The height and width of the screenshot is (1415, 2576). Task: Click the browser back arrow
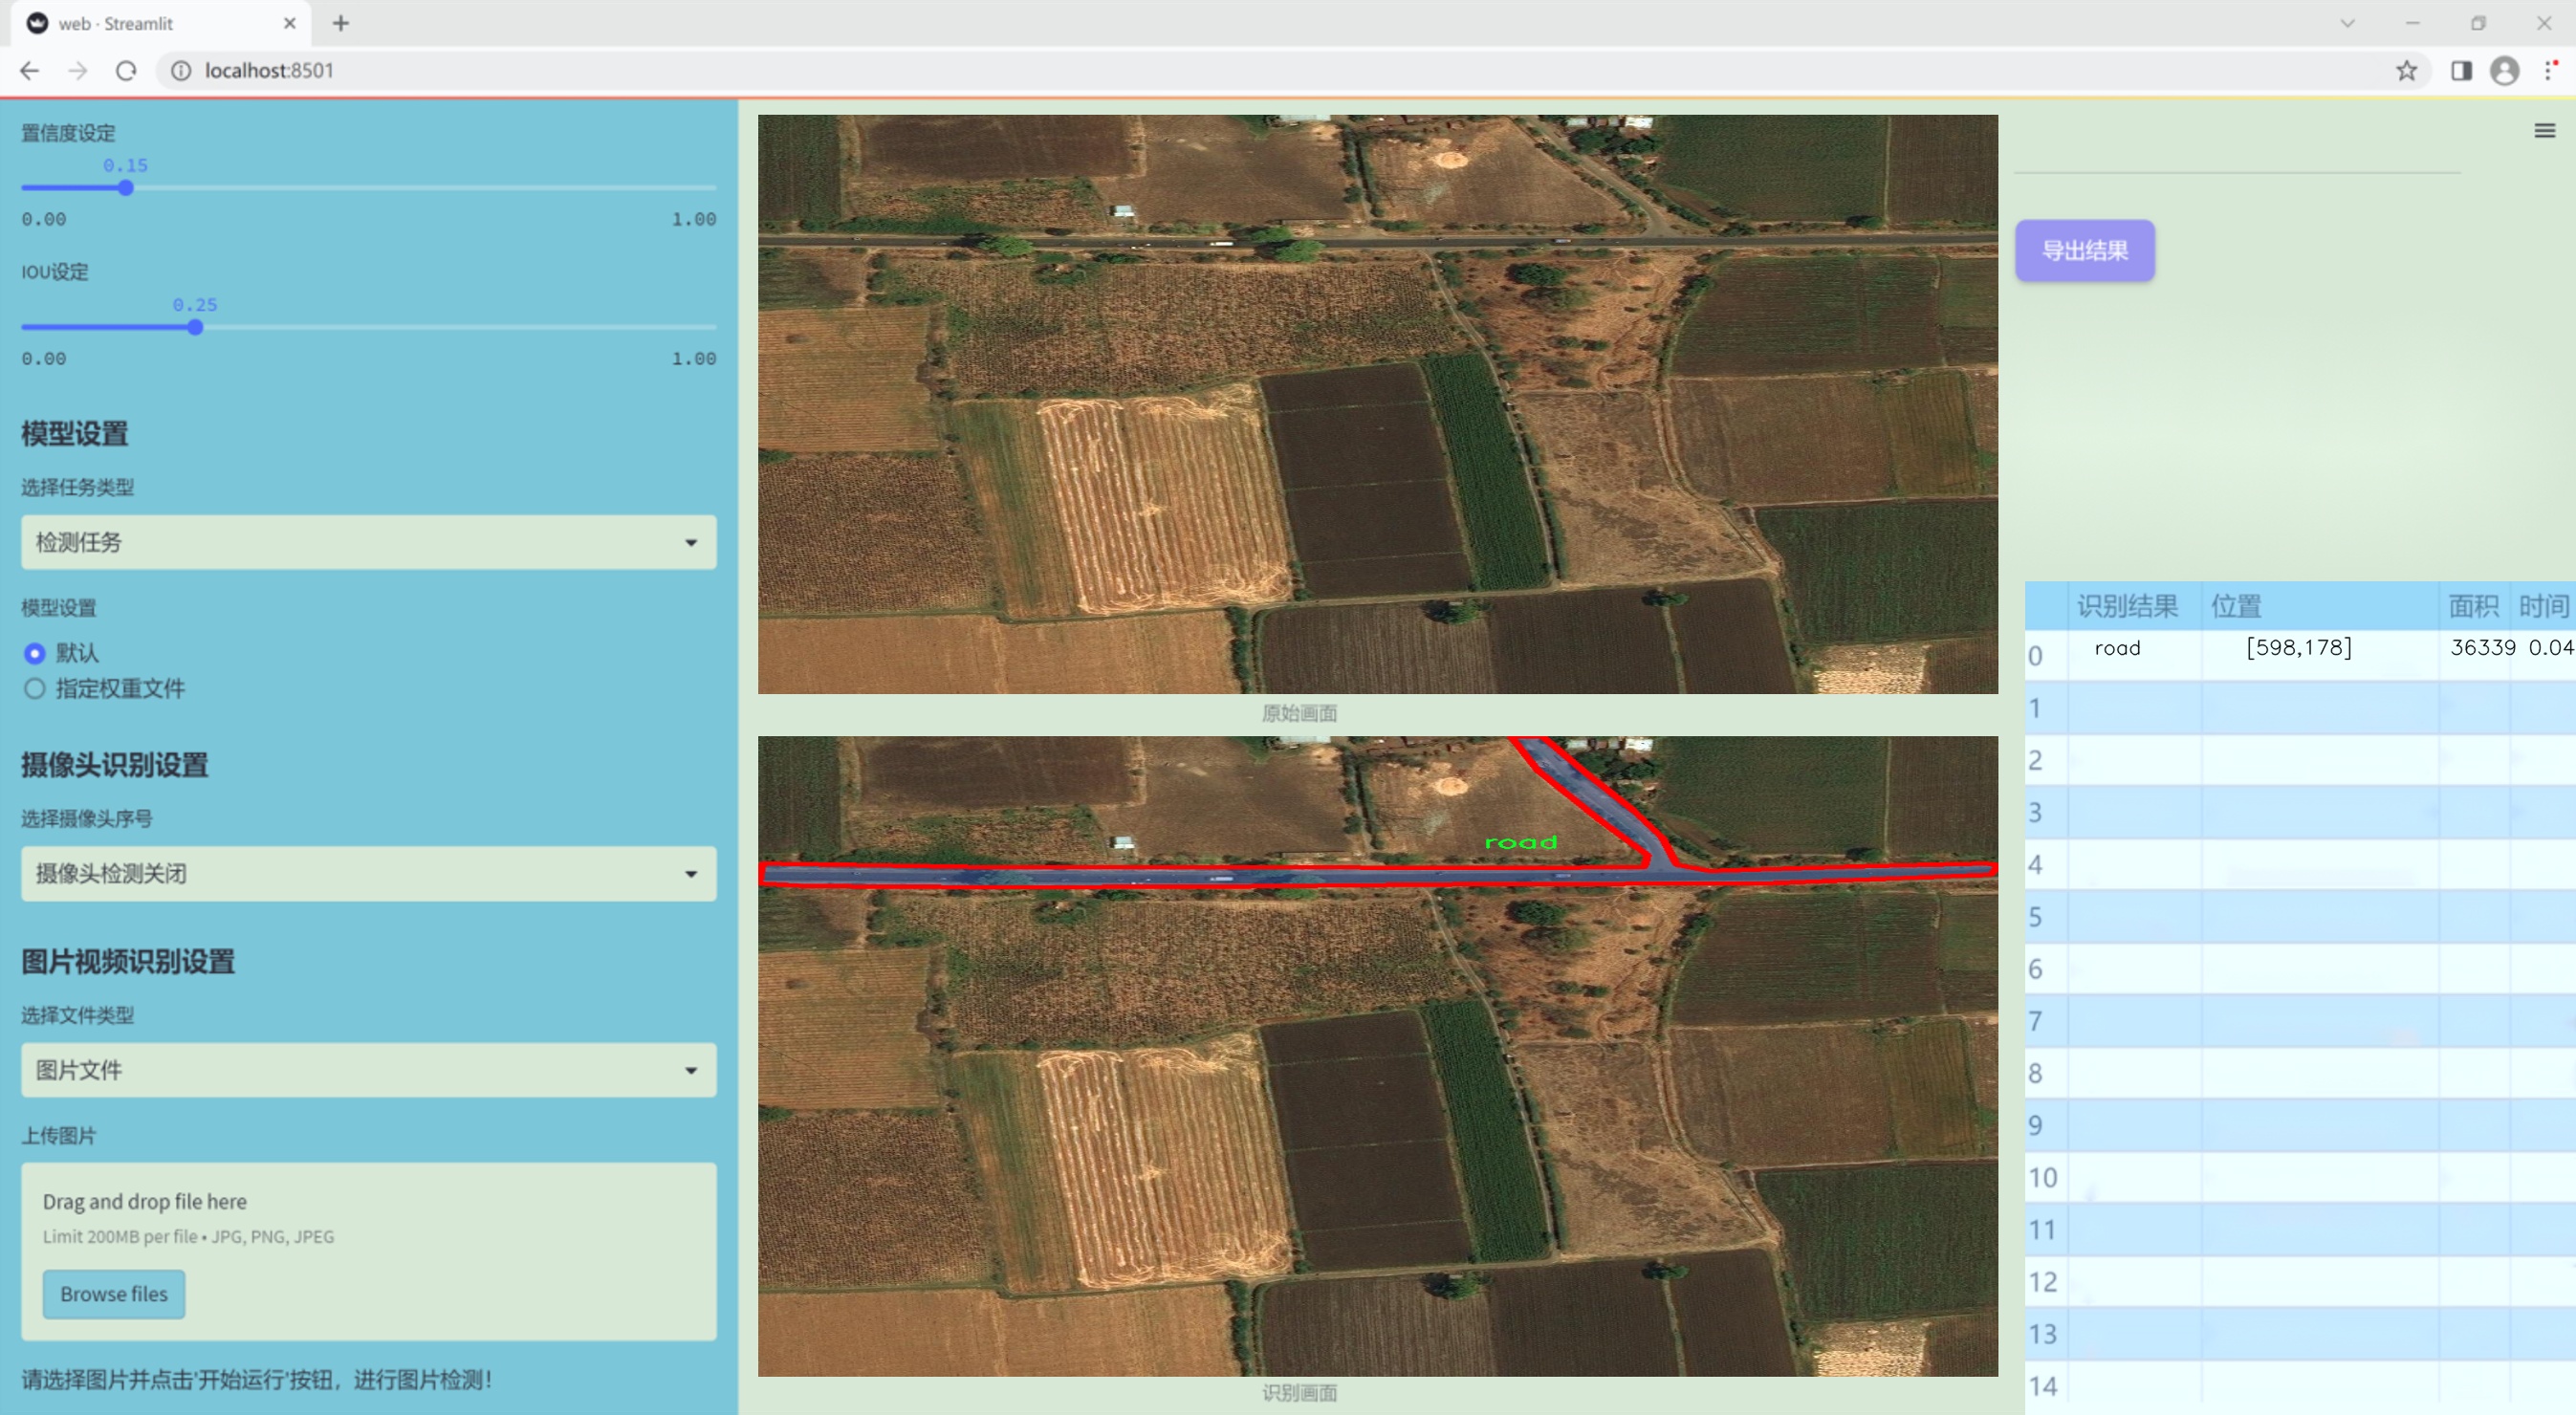(x=30, y=71)
